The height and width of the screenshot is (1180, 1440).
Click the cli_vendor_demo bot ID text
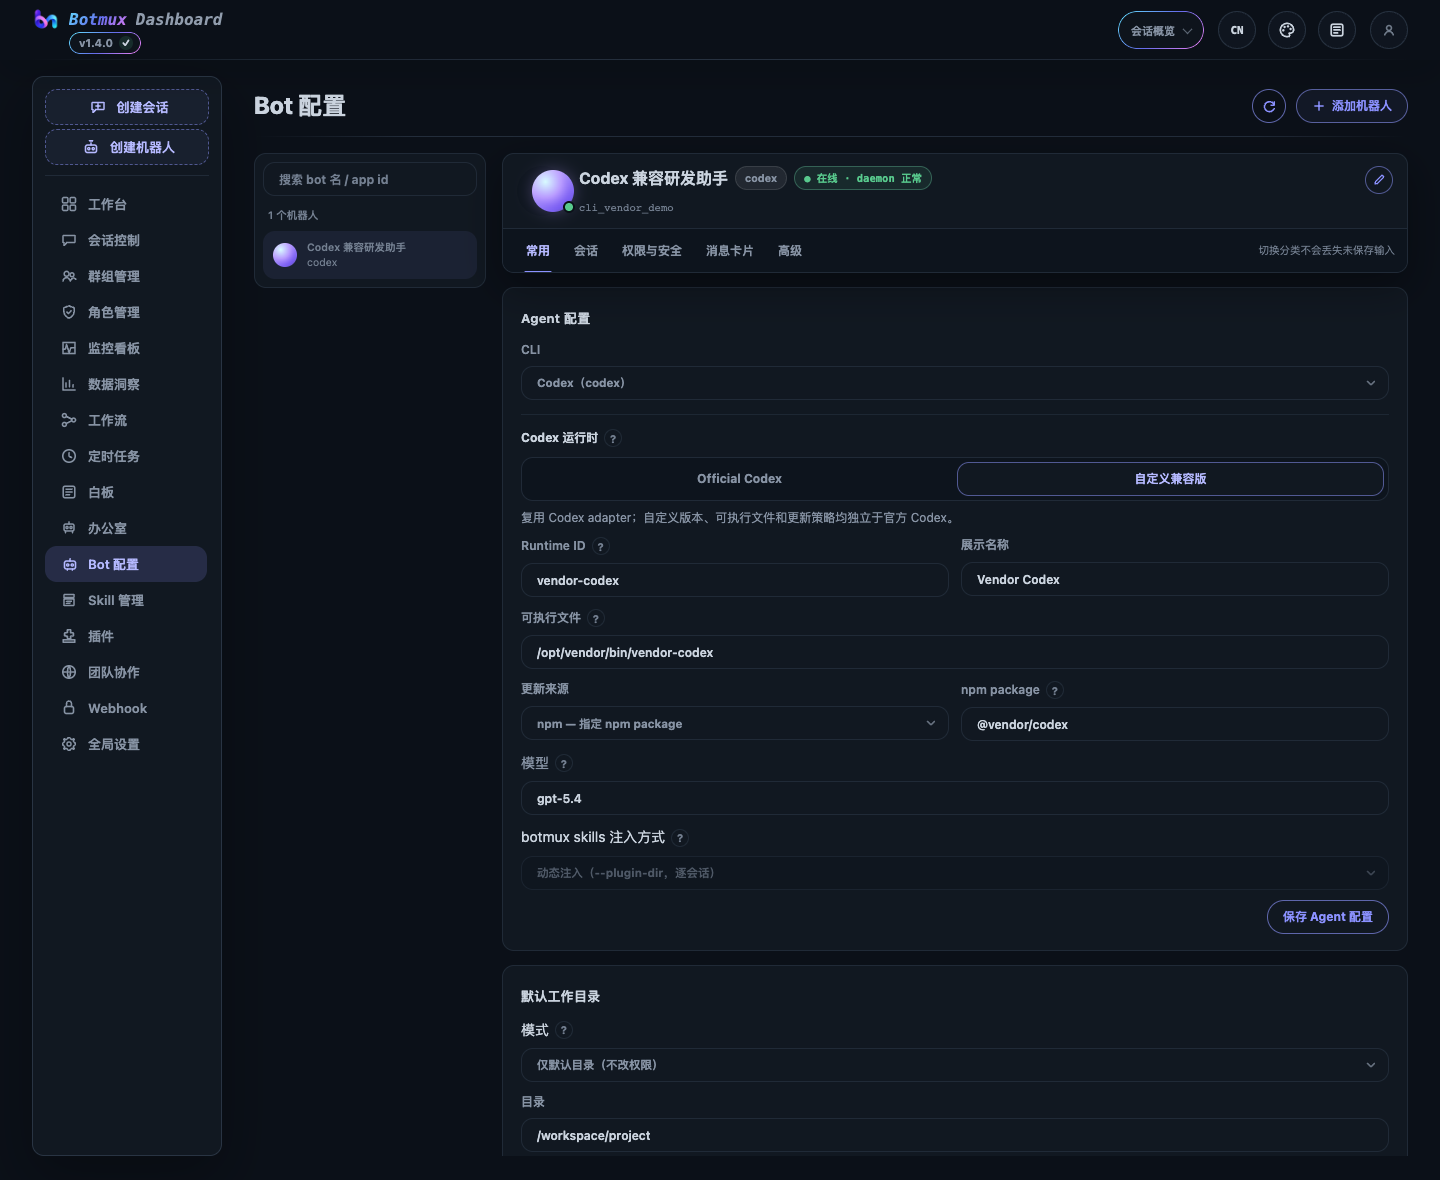(626, 208)
